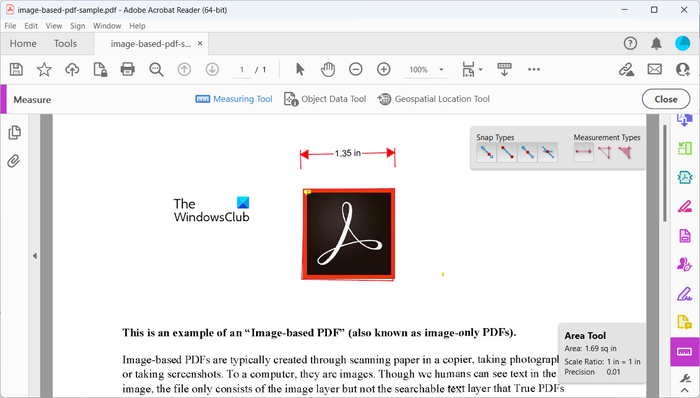
Task: Open the Edit menu
Action: pos(31,26)
